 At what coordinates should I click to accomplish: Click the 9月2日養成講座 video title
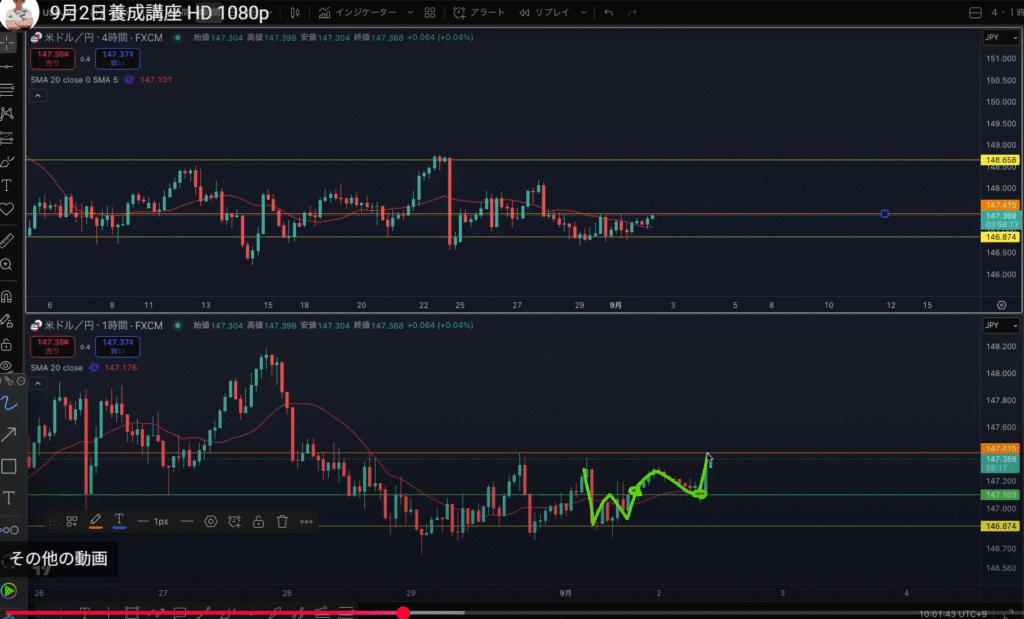tap(159, 12)
